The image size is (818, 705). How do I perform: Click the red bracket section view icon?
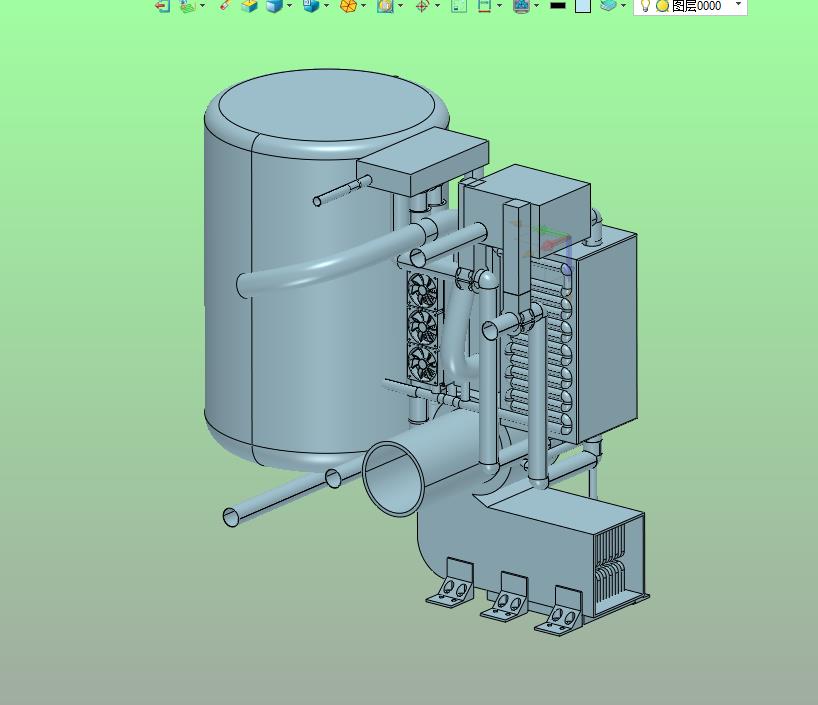(x=484, y=6)
